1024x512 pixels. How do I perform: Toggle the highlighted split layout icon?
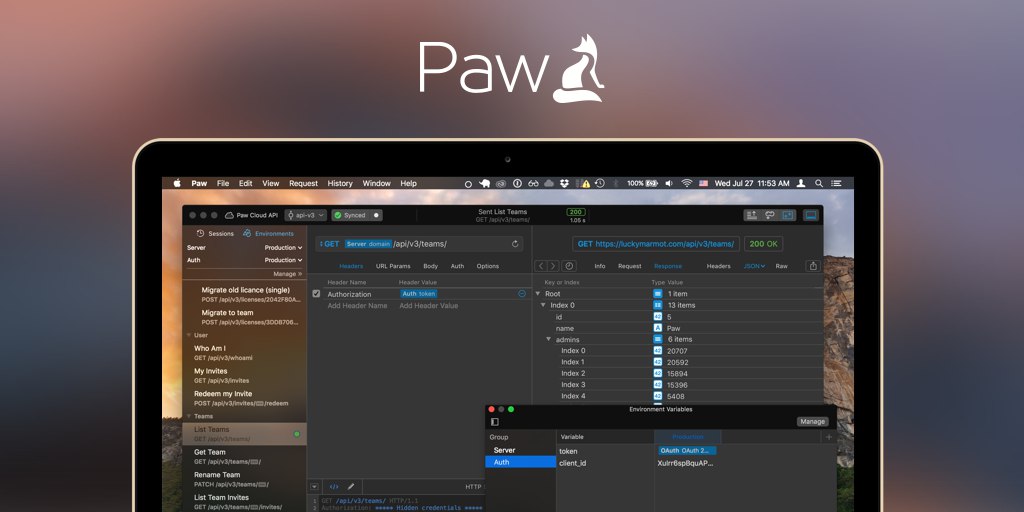[788, 214]
